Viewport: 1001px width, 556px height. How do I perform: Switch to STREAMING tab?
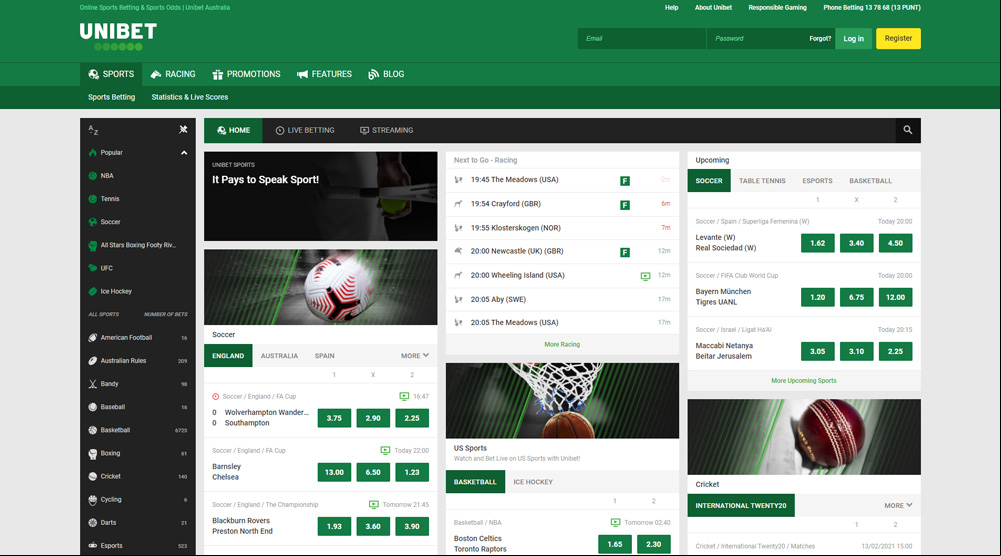(x=386, y=130)
